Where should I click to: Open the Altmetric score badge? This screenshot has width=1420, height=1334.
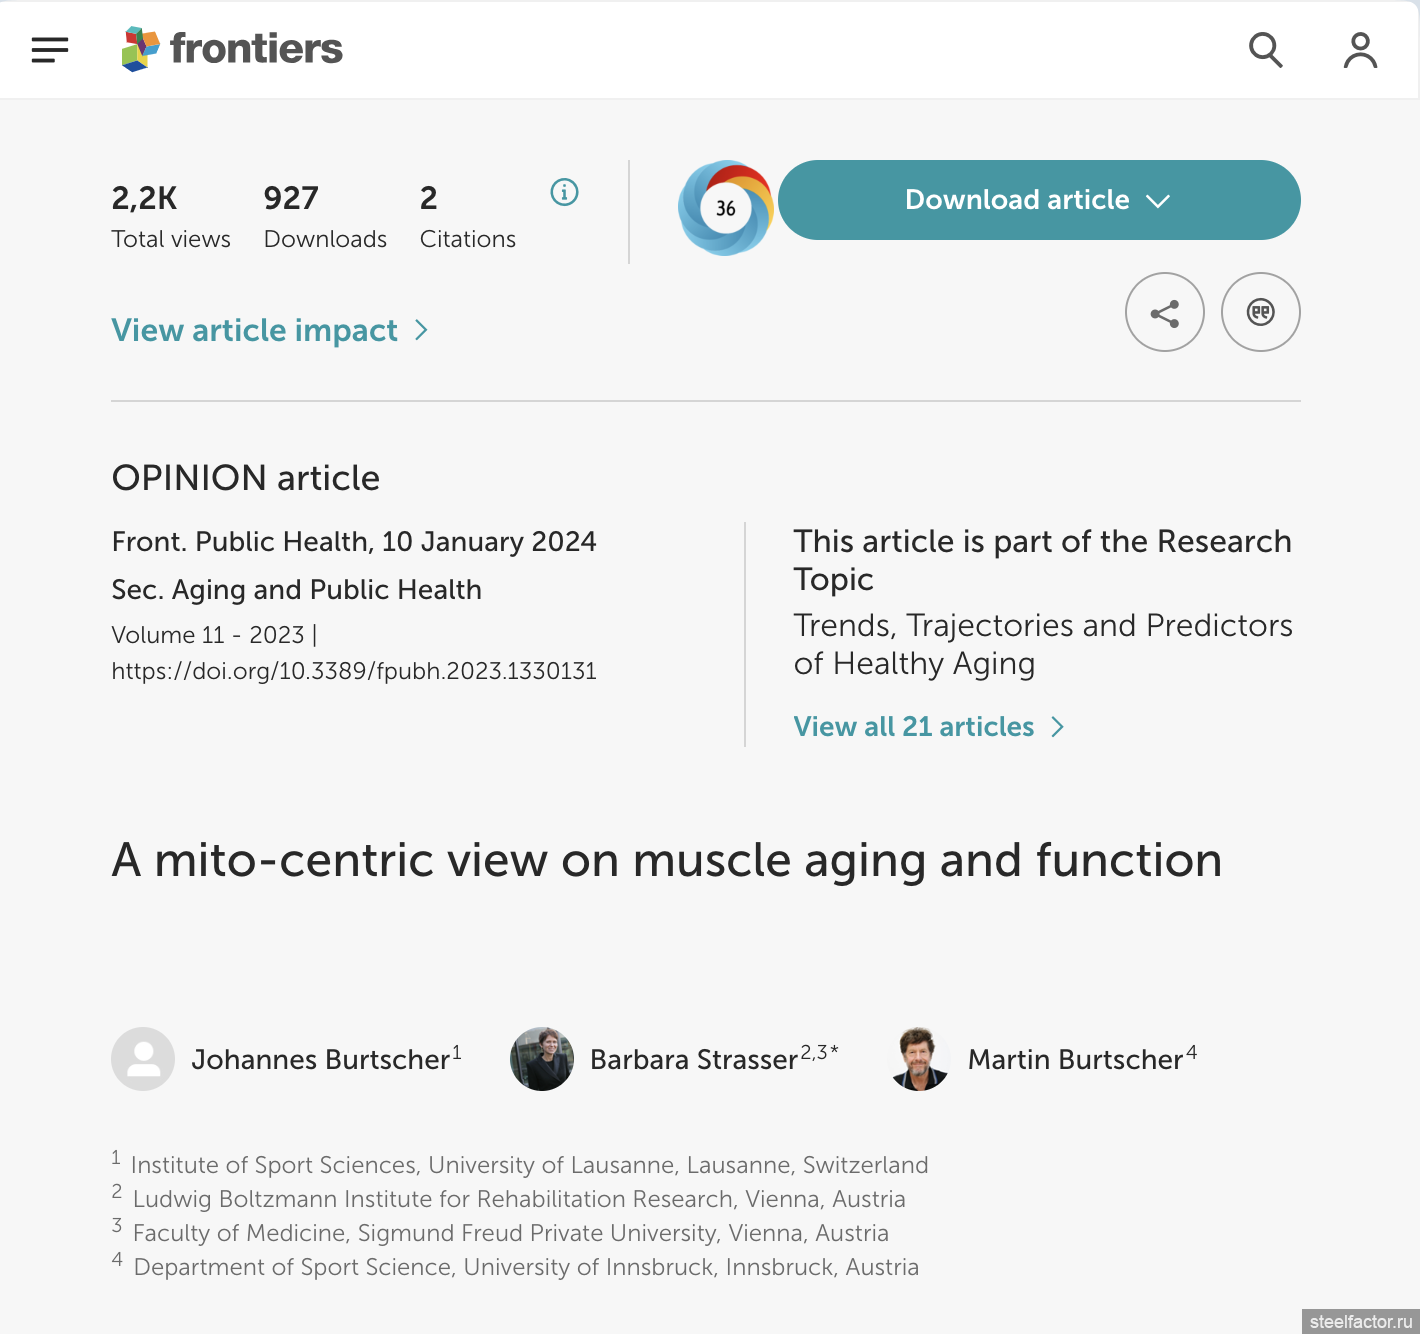tap(725, 208)
